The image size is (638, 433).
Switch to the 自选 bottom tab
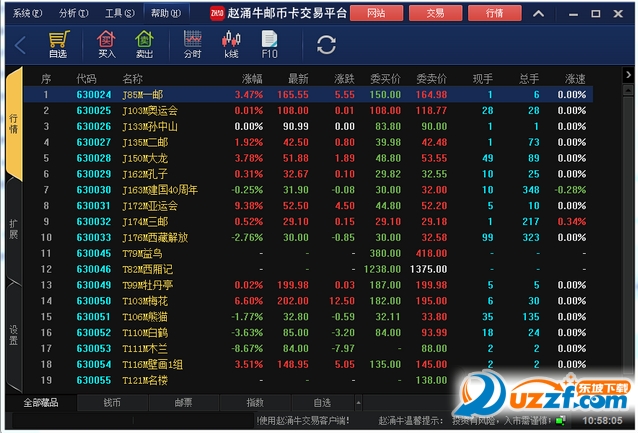point(322,403)
